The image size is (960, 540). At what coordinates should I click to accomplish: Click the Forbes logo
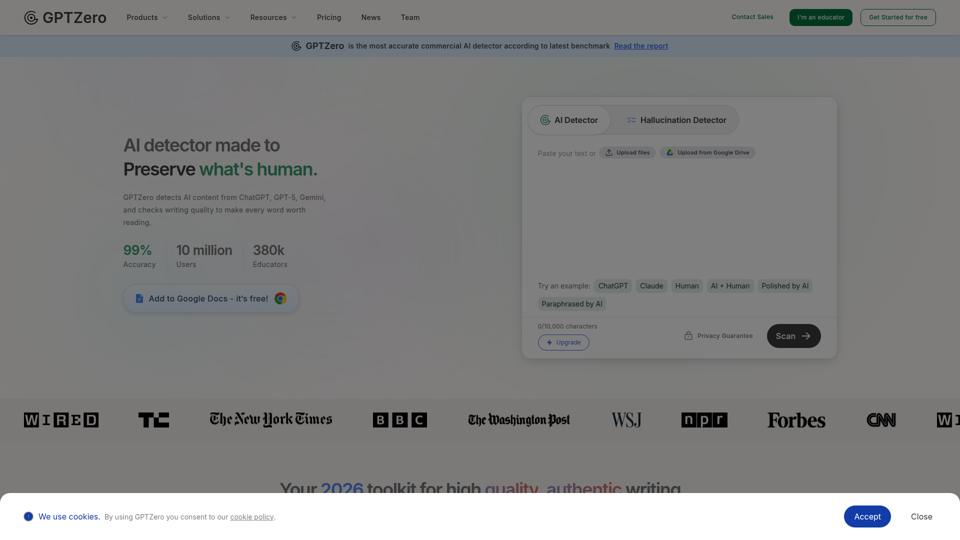(796, 420)
